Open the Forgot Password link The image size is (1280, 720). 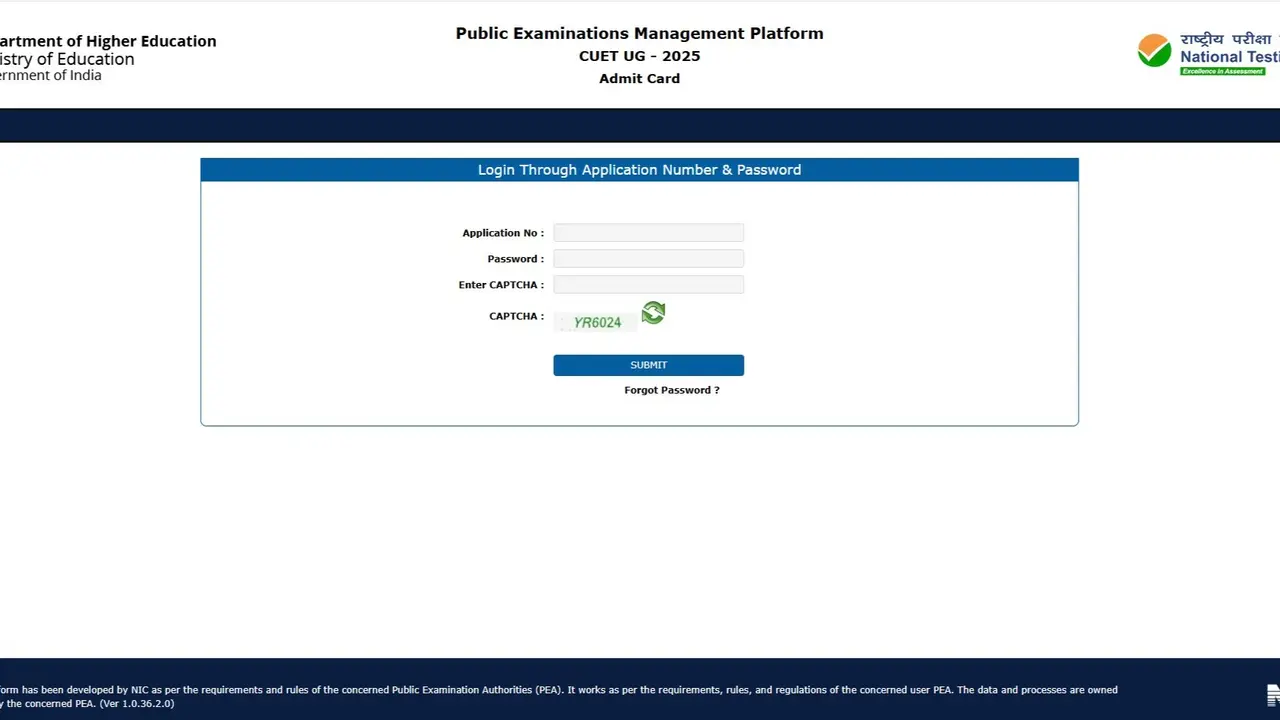point(672,390)
